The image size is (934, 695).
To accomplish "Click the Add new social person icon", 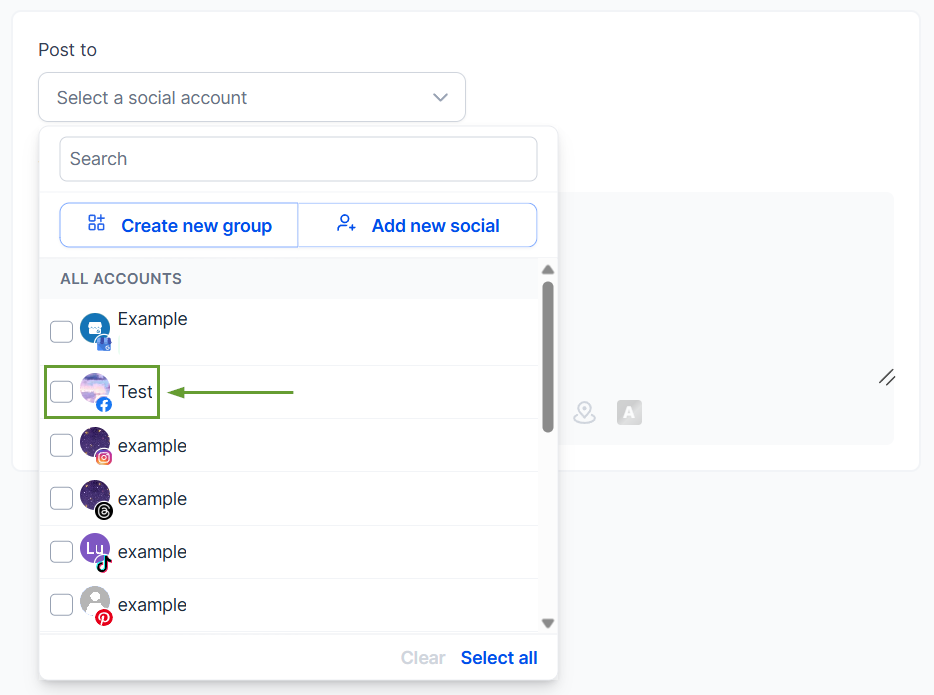I will pos(346,223).
